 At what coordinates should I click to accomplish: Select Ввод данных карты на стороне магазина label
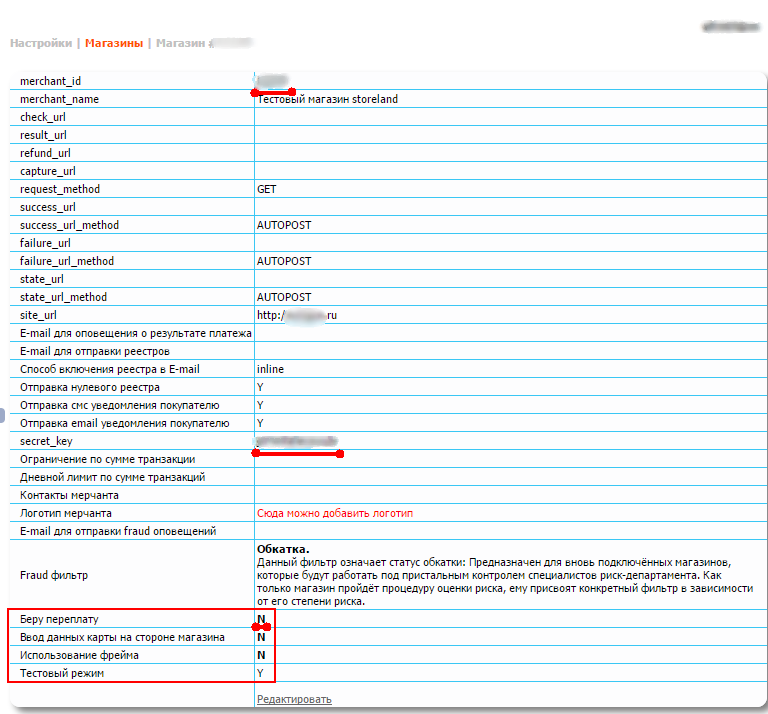point(122,638)
